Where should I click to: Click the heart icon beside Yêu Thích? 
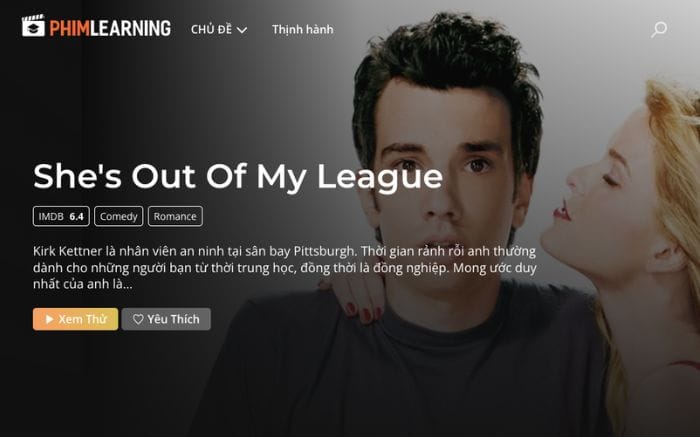coord(138,319)
